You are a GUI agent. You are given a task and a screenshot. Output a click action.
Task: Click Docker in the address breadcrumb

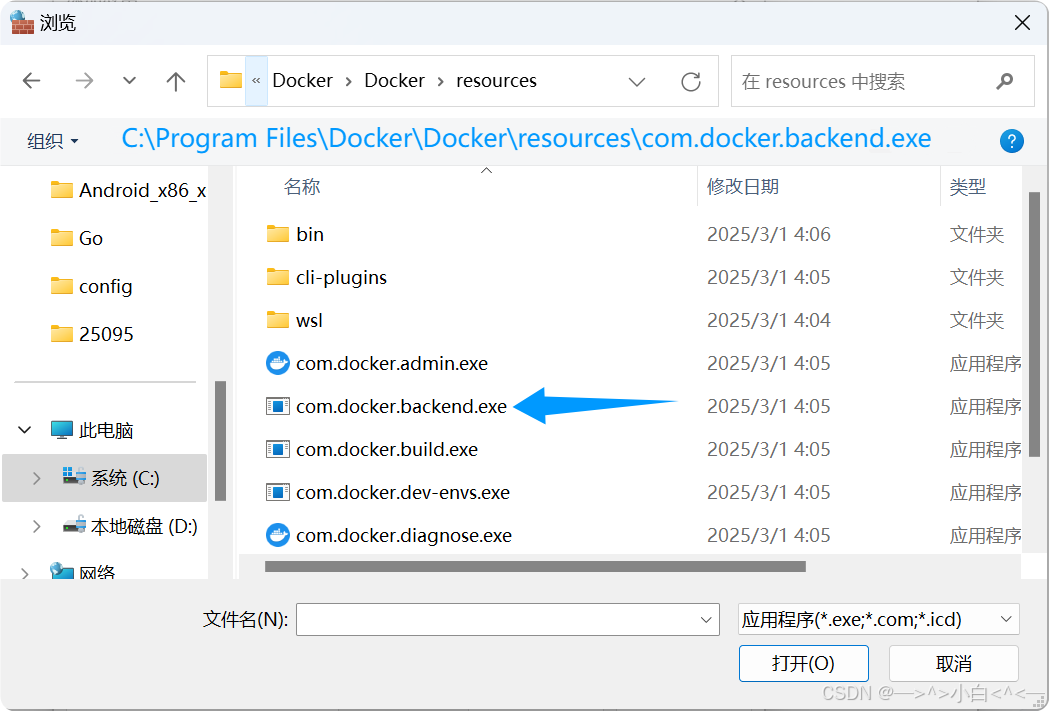pos(302,81)
